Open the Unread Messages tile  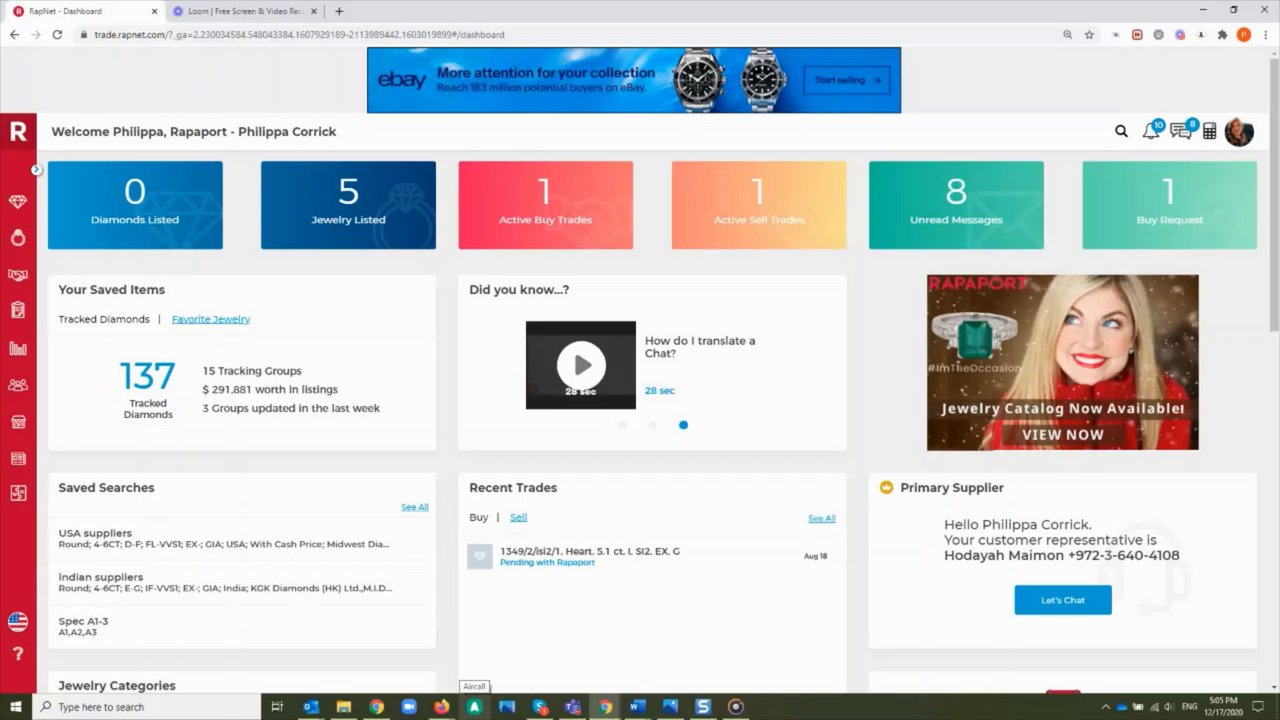tap(956, 205)
